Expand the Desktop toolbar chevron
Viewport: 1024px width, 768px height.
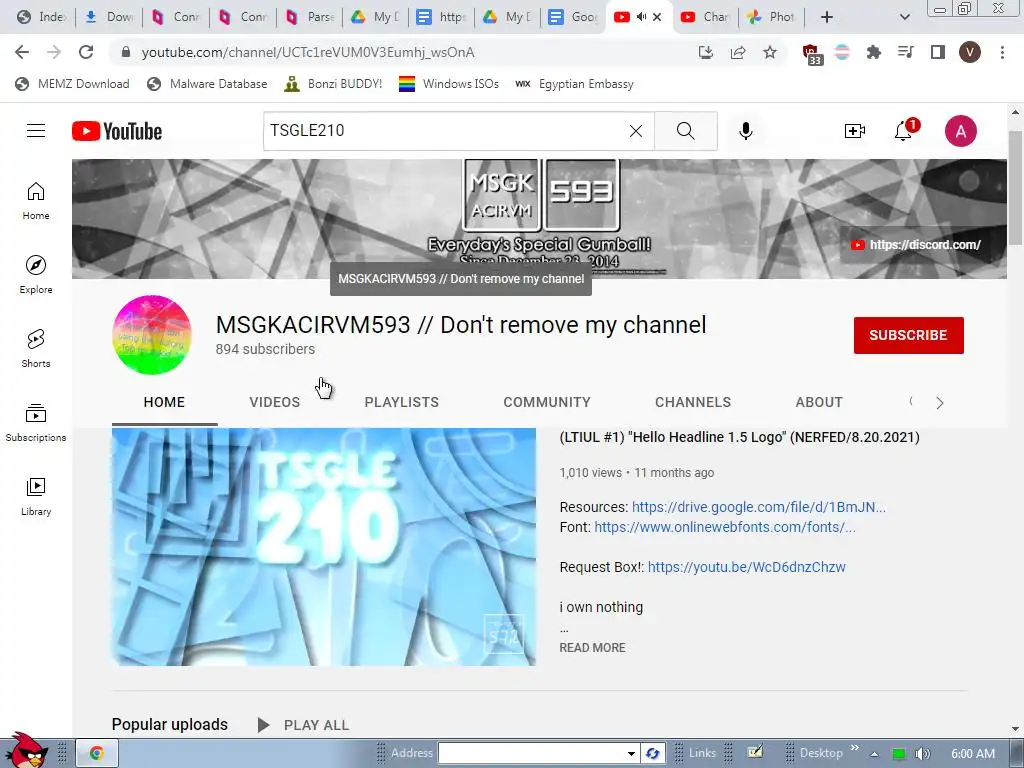(854, 748)
